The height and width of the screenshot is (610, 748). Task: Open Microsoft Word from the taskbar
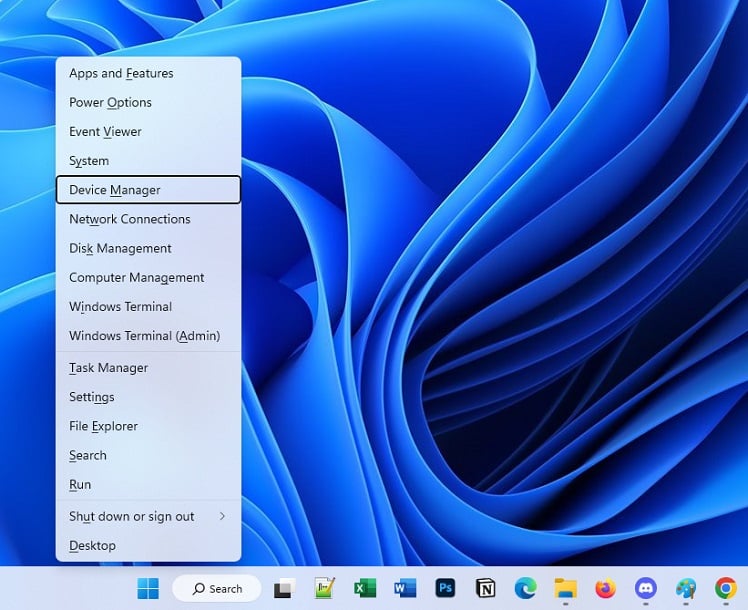[405, 588]
